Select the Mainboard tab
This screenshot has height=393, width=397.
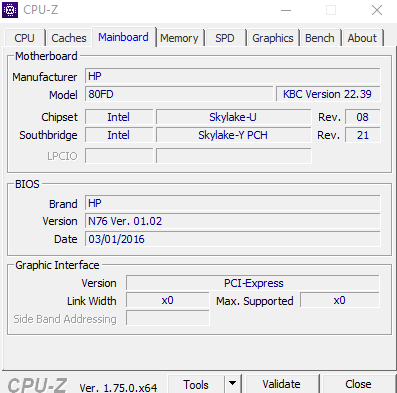(x=123, y=37)
